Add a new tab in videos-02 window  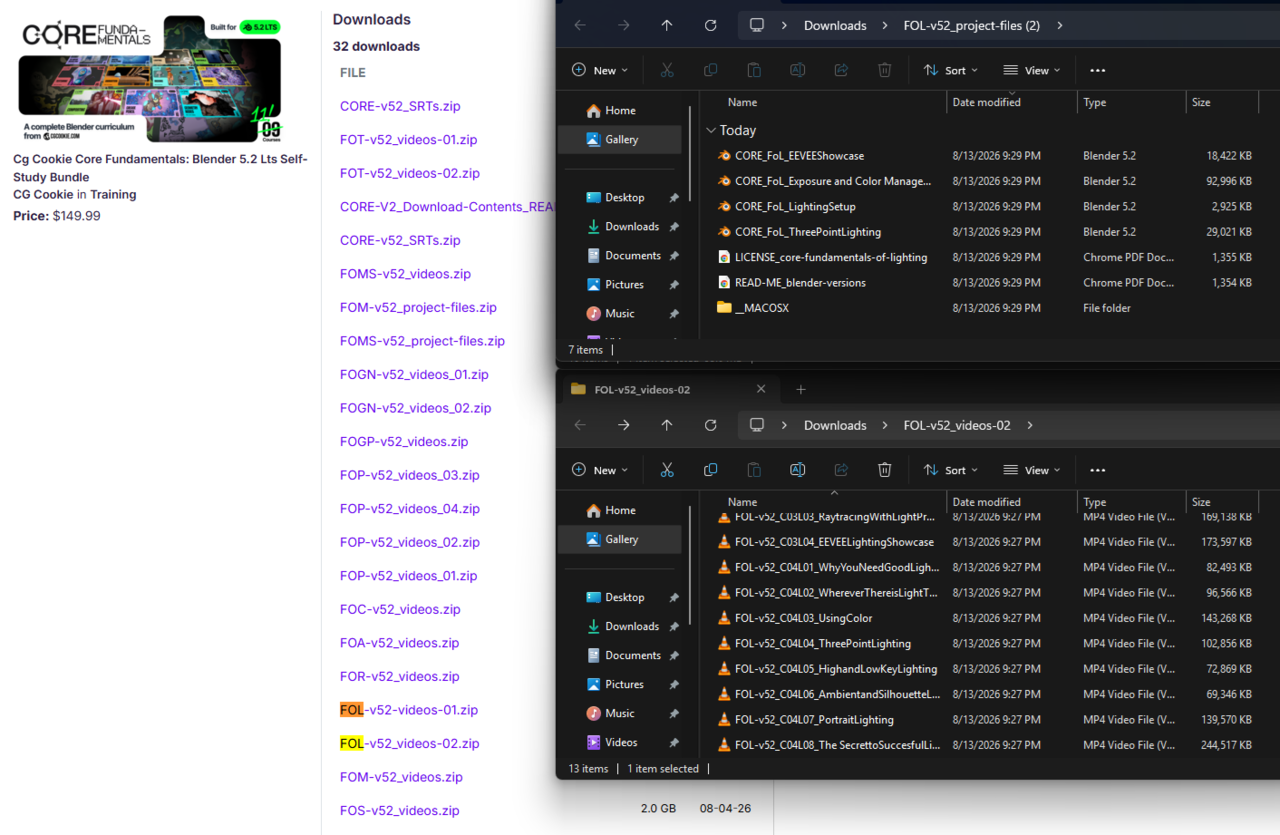point(800,390)
